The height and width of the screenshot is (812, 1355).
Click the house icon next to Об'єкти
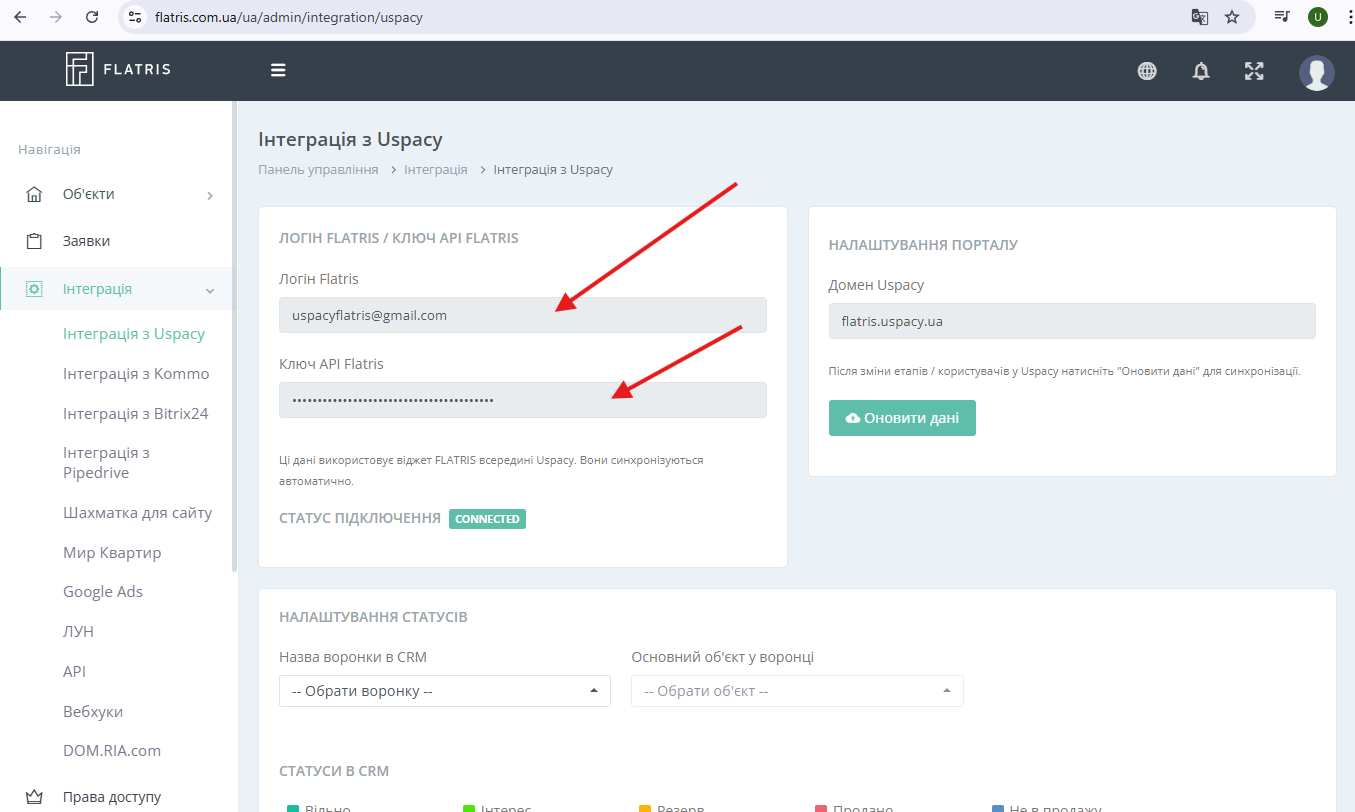click(34, 194)
